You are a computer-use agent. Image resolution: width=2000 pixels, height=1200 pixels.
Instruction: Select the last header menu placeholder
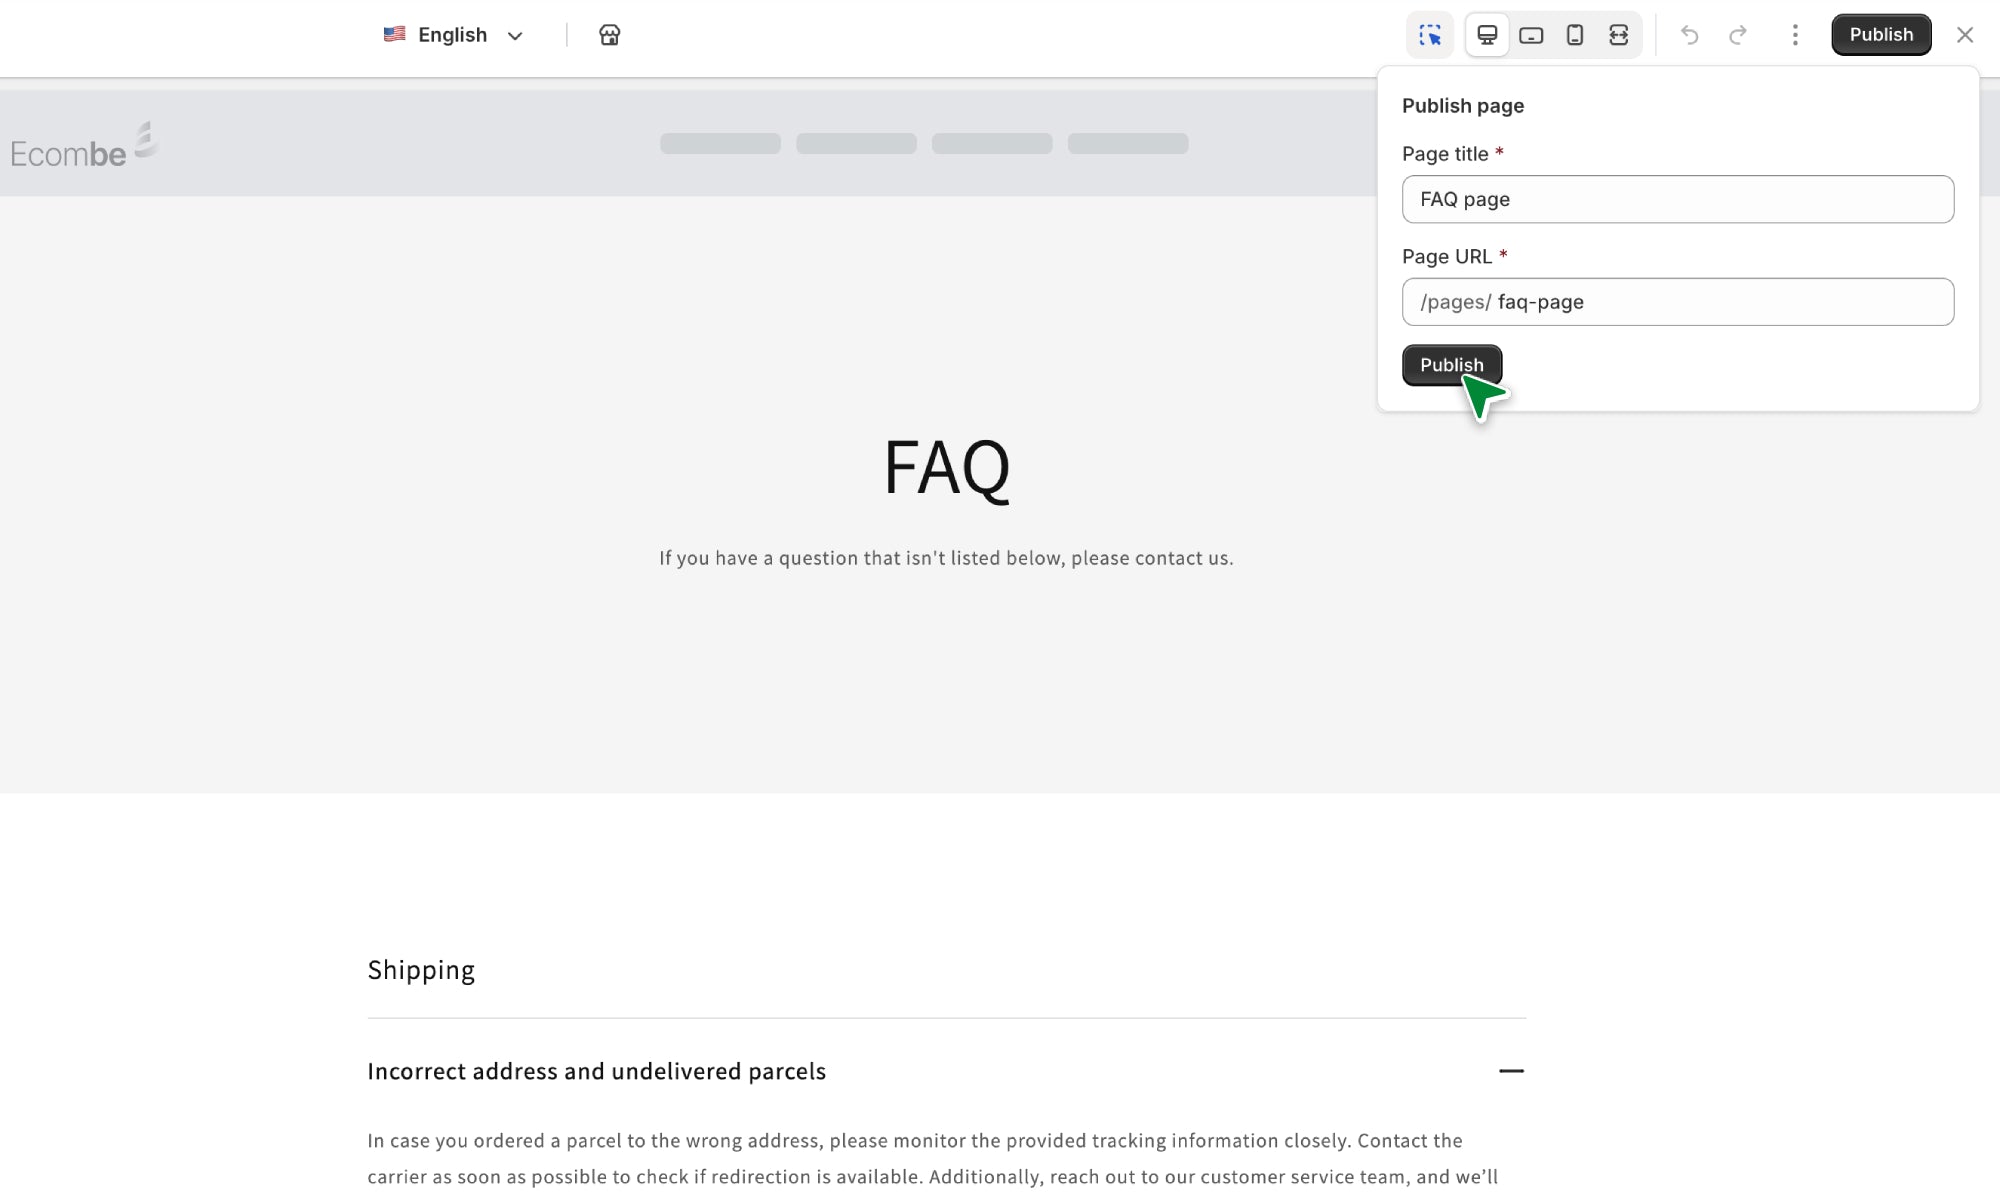coord(1128,144)
